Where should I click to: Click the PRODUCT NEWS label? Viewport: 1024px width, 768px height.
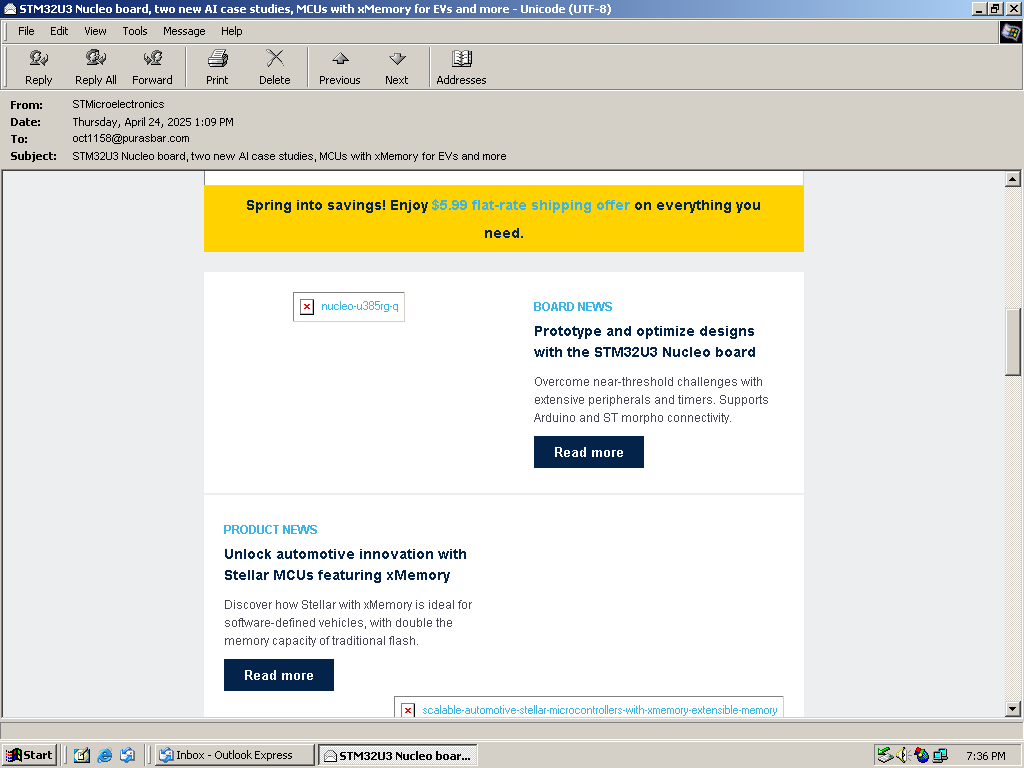[x=270, y=530]
